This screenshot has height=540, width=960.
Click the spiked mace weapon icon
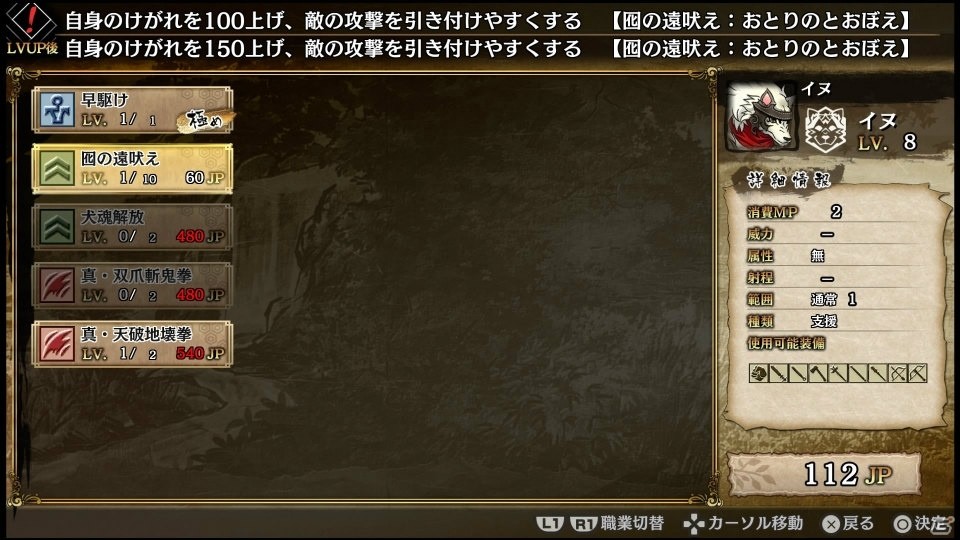pyautogui.click(x=838, y=373)
